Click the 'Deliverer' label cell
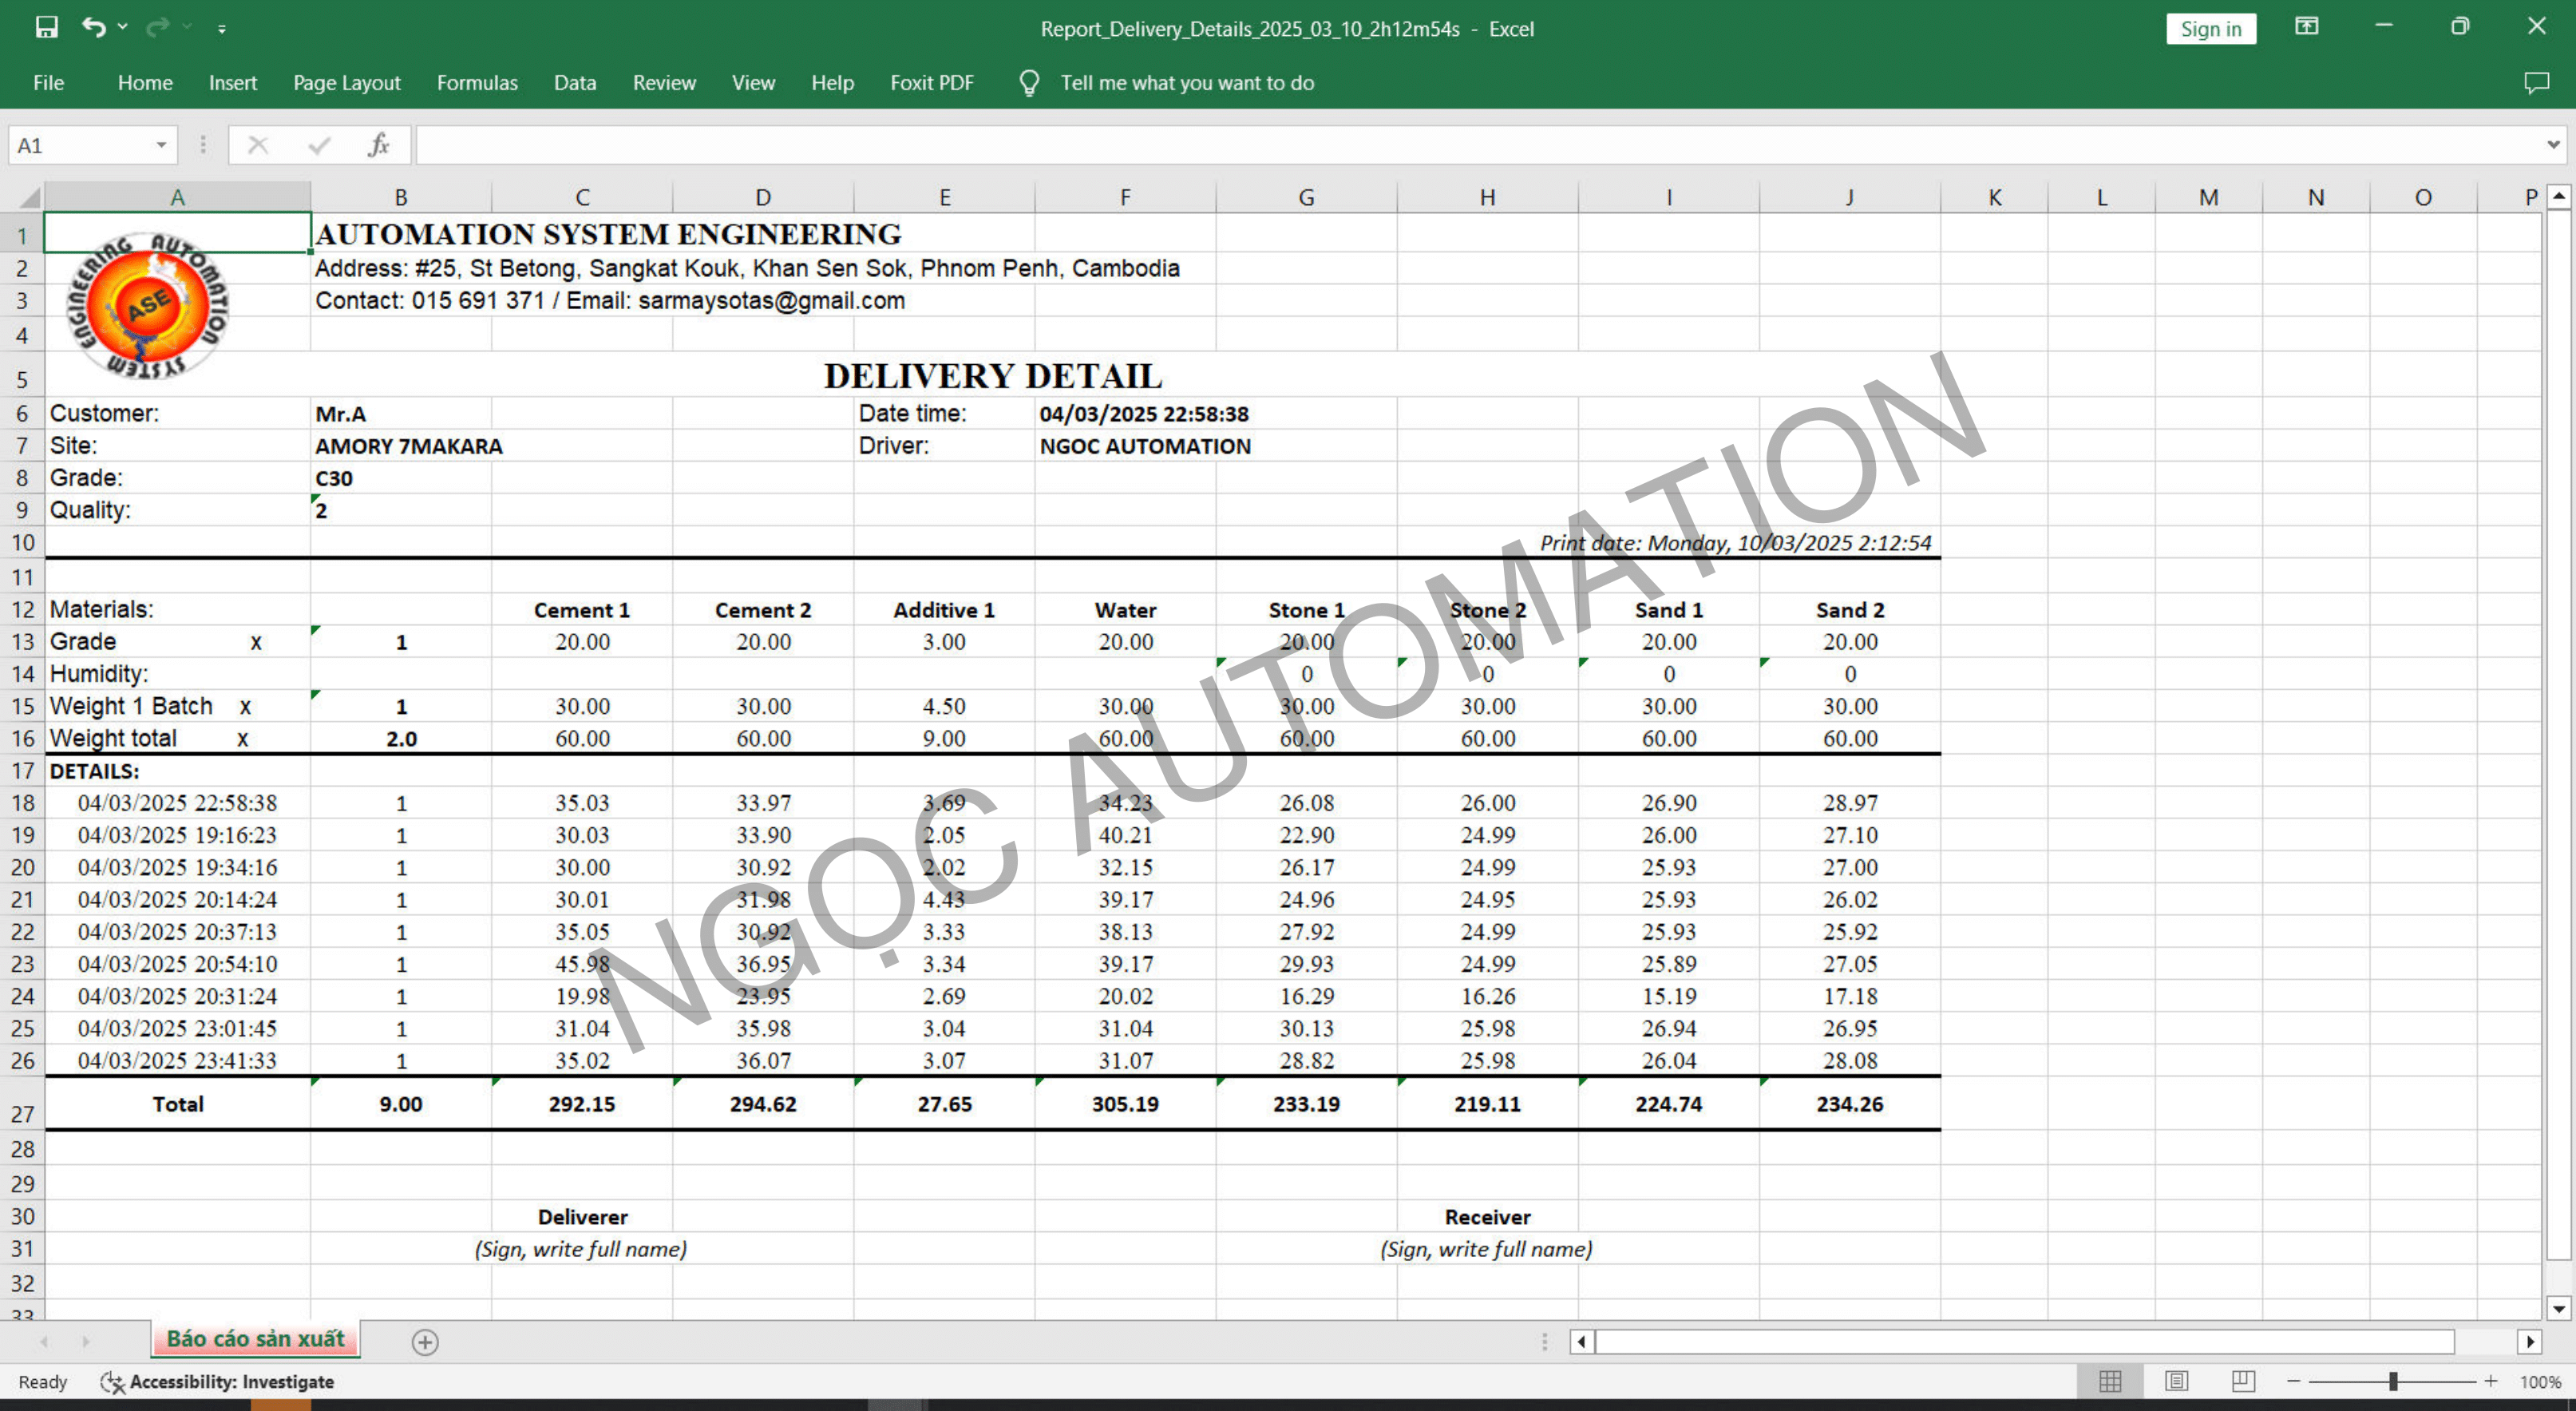 click(x=582, y=1217)
